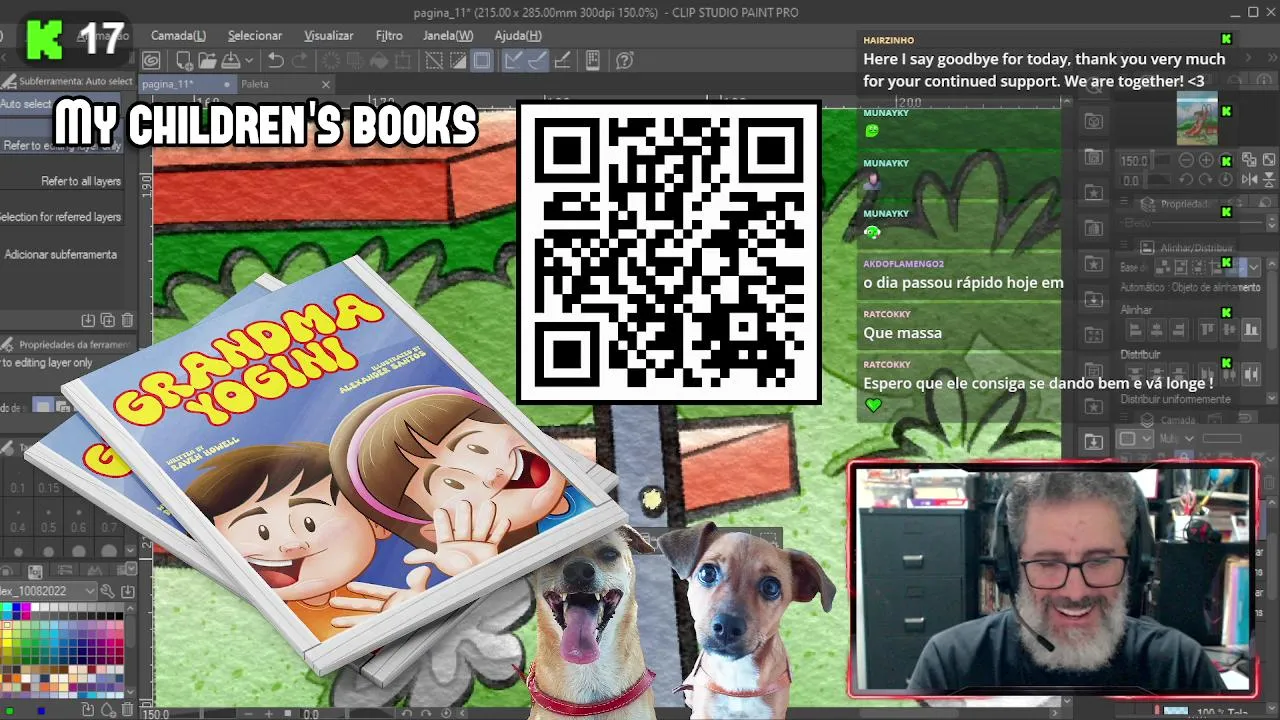Open the help question mark icon
Image resolution: width=1280 pixels, height=720 pixels.
click(x=625, y=61)
